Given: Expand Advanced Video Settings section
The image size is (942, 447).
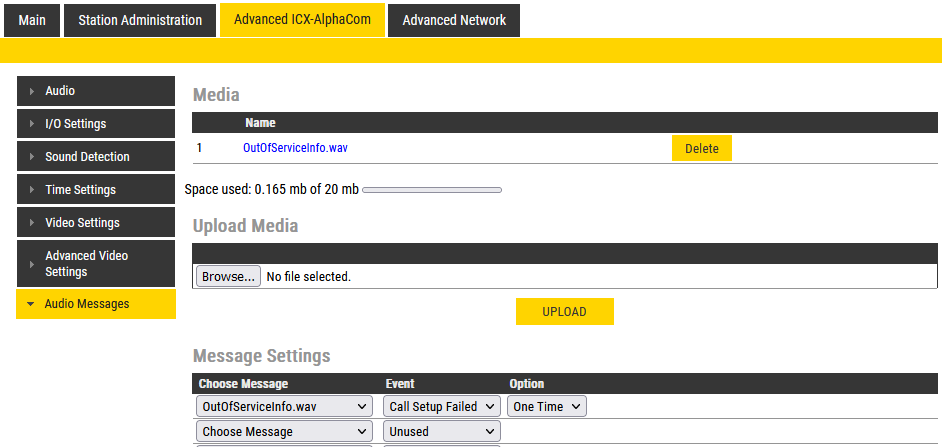Looking at the screenshot, I should coord(96,264).
